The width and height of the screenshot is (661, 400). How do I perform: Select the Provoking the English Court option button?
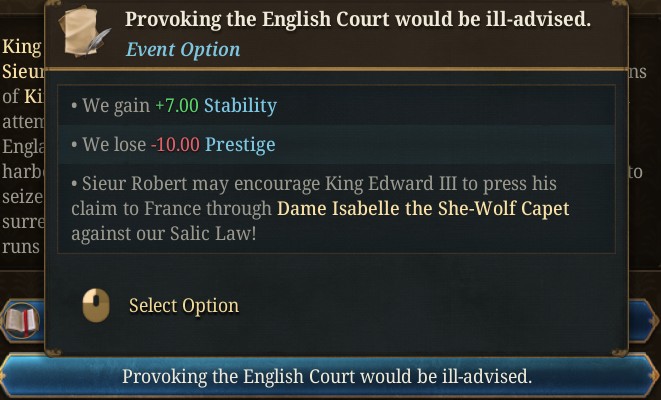click(x=327, y=376)
